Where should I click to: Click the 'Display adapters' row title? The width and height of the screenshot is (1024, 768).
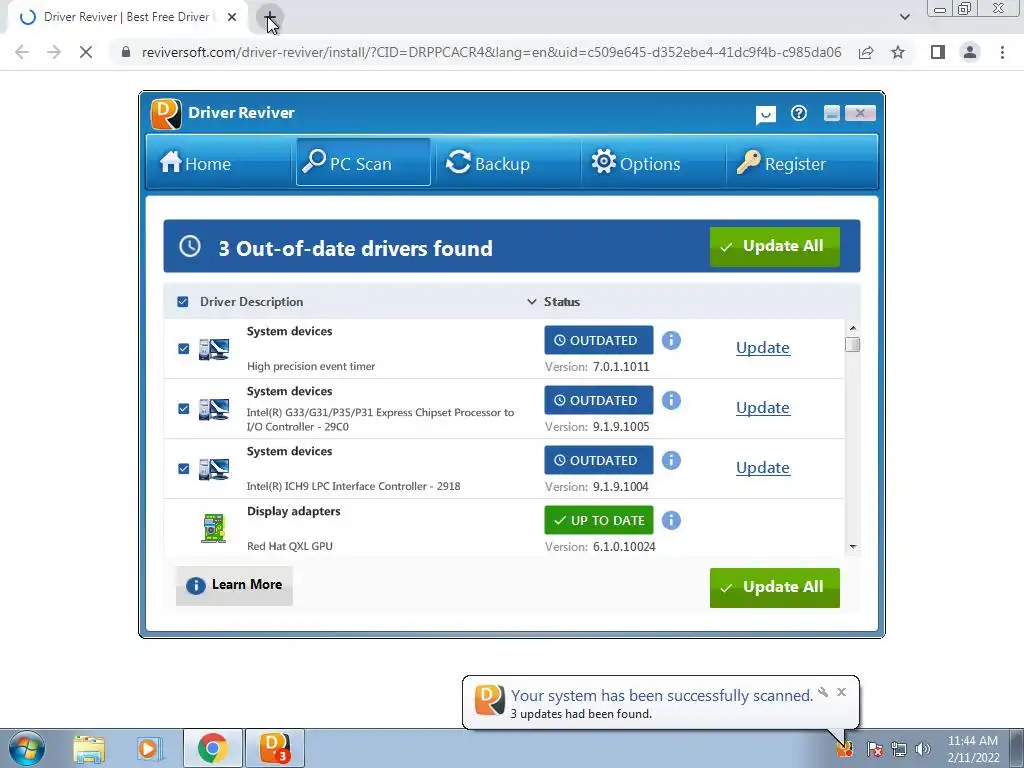293,511
